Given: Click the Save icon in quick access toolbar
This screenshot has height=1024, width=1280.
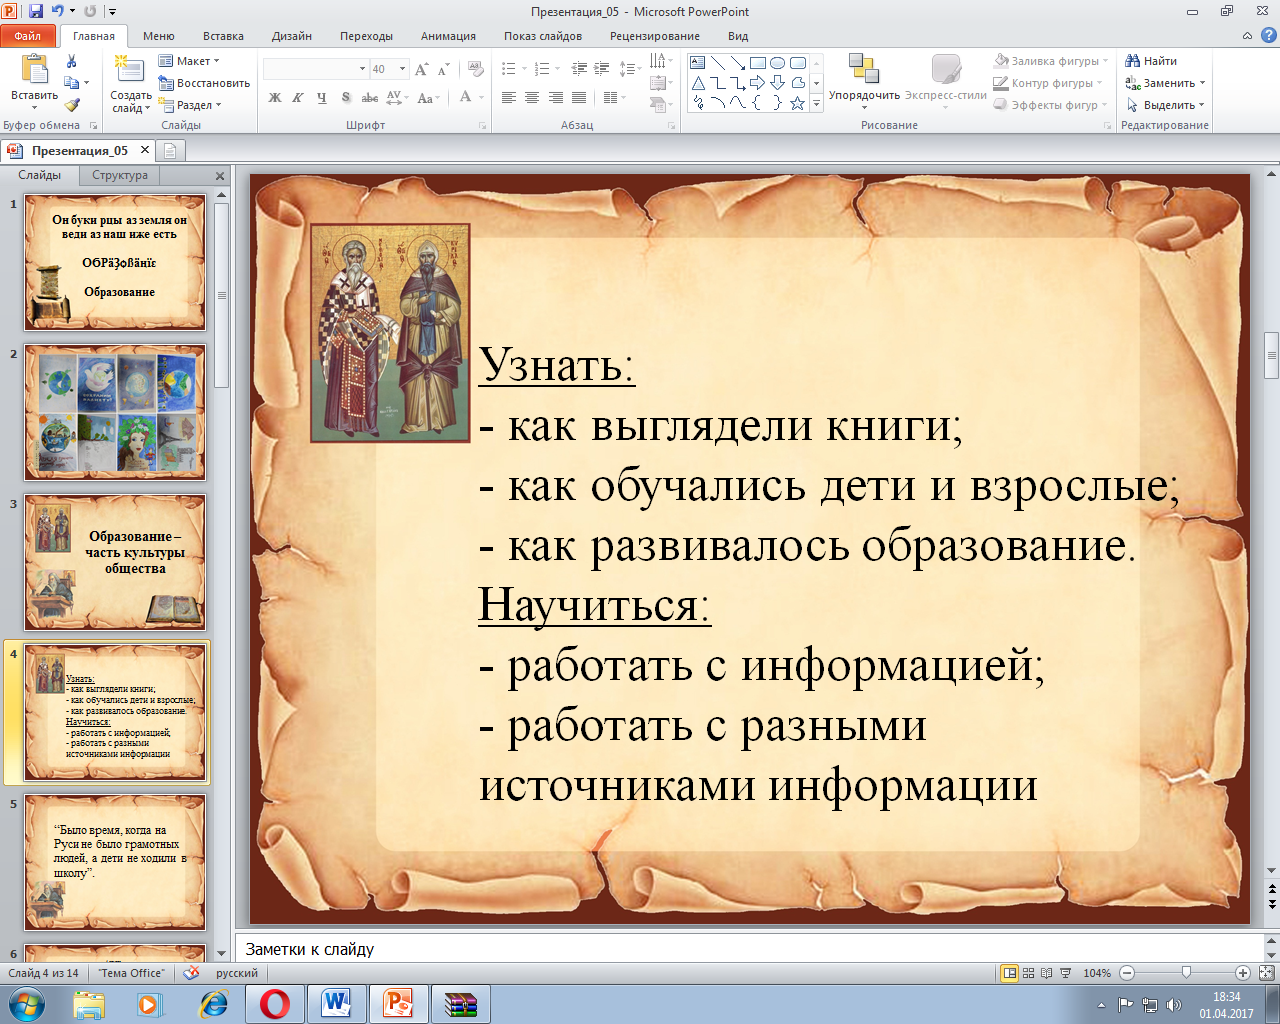Looking at the screenshot, I should tap(36, 11).
